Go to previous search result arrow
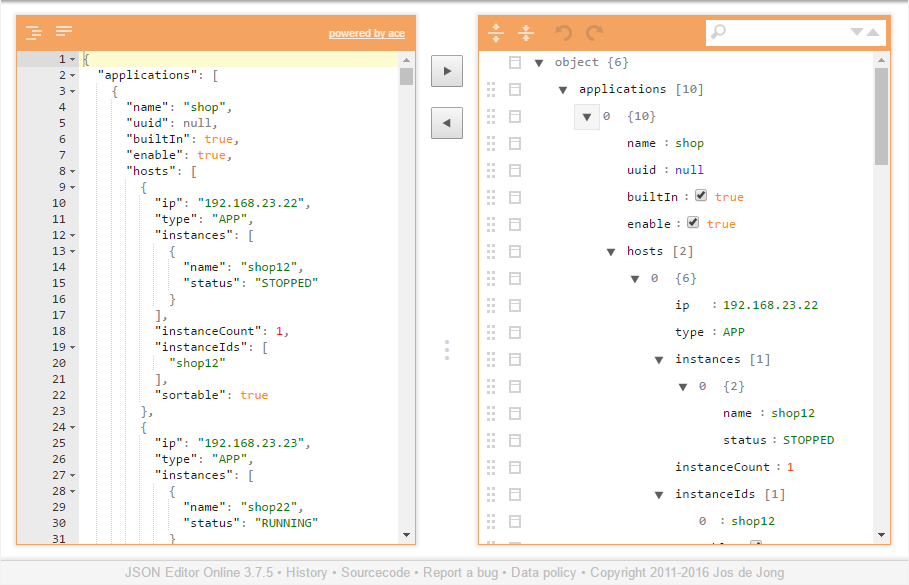The image size is (909, 585). click(872, 32)
